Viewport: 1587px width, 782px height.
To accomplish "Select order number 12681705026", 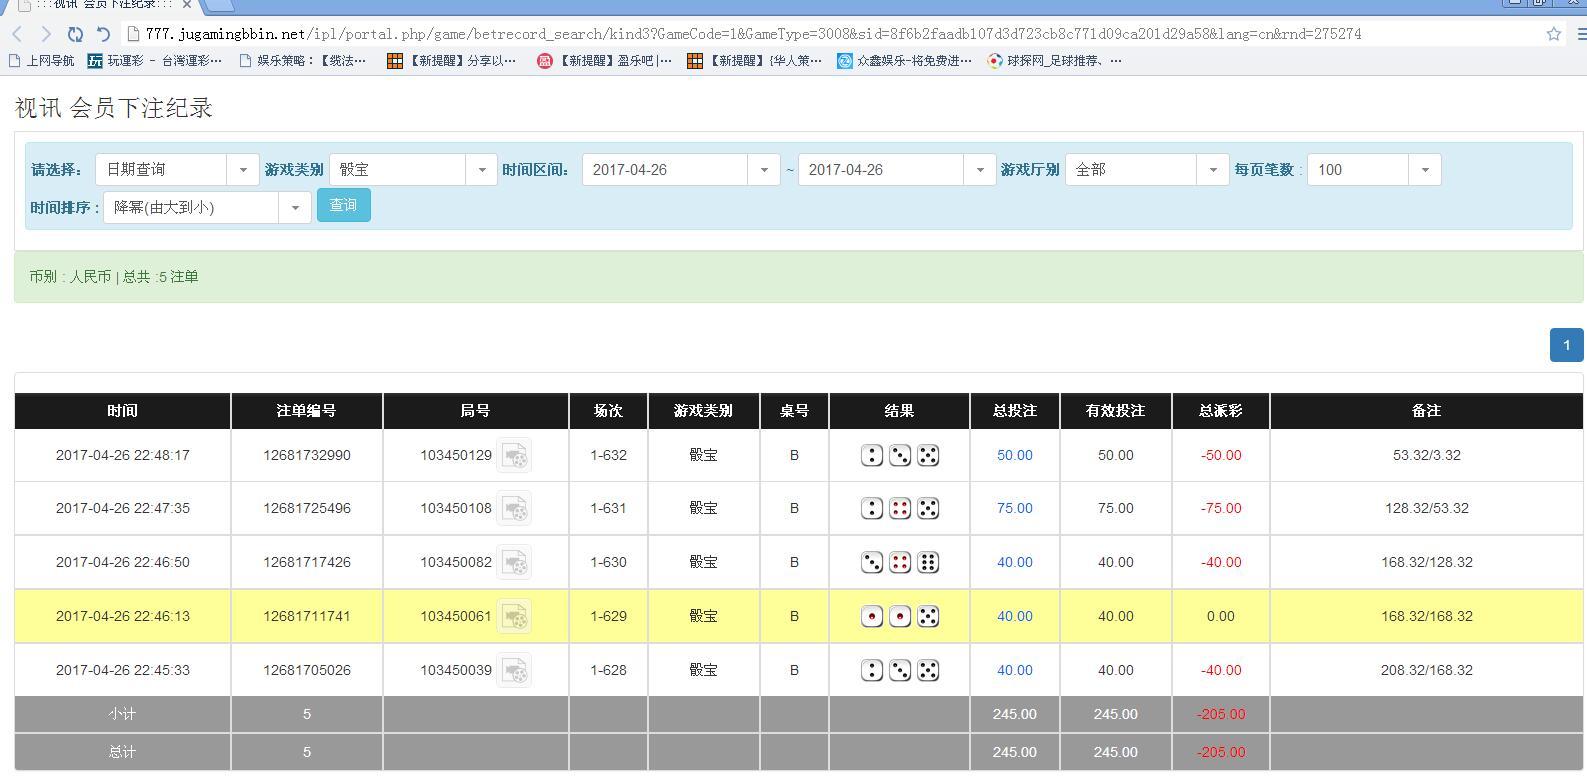I will [x=307, y=671].
